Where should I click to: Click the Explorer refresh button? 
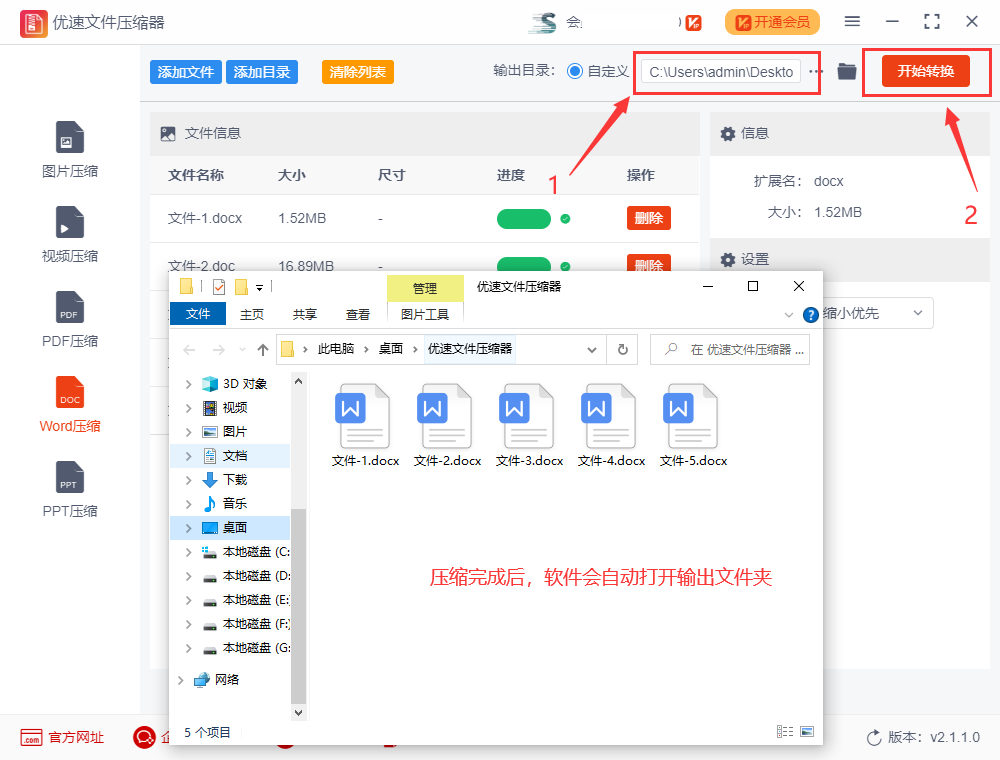click(622, 349)
